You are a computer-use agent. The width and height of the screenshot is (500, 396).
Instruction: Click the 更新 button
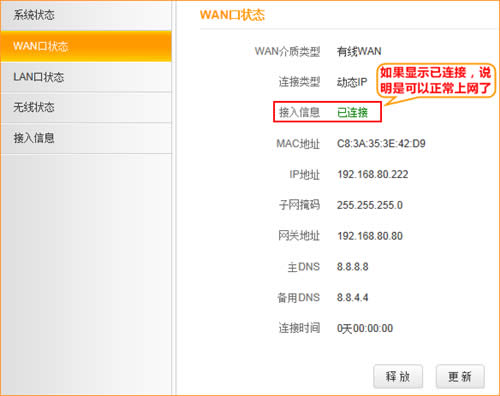[460, 377]
